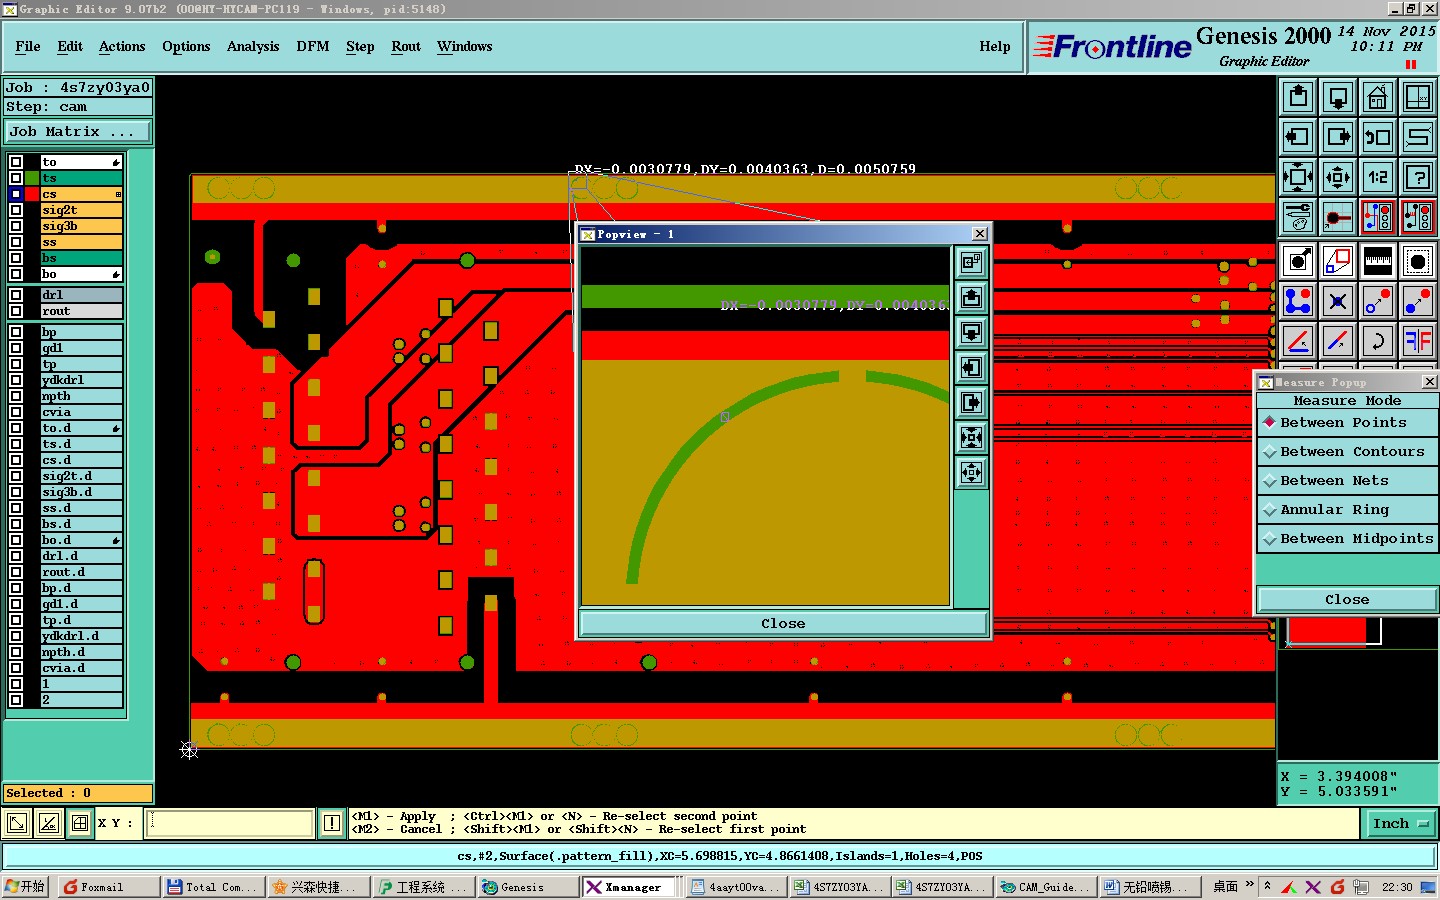This screenshot has height=900, width=1440.
Task: Open the Help menu
Action: pyautogui.click(x=995, y=46)
